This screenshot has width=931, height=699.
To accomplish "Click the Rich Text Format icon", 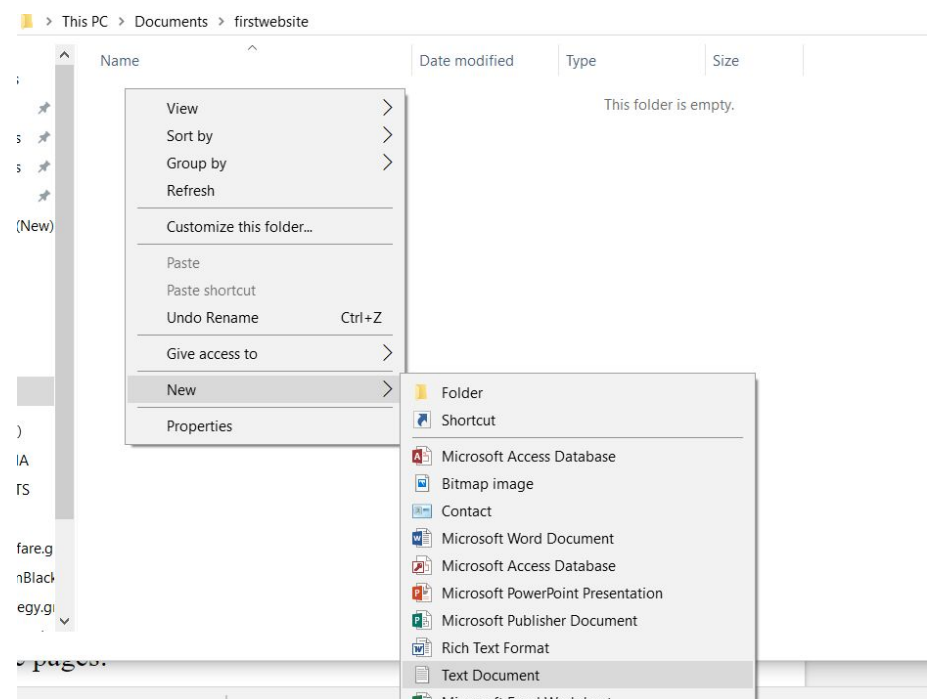I will pyautogui.click(x=421, y=648).
